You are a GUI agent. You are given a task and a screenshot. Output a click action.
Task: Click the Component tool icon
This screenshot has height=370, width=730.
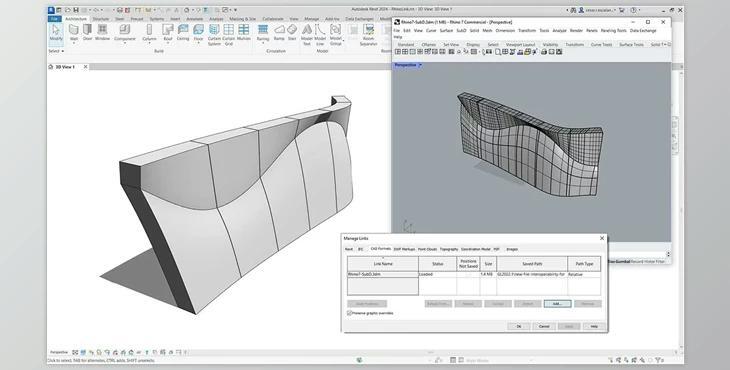[124, 30]
